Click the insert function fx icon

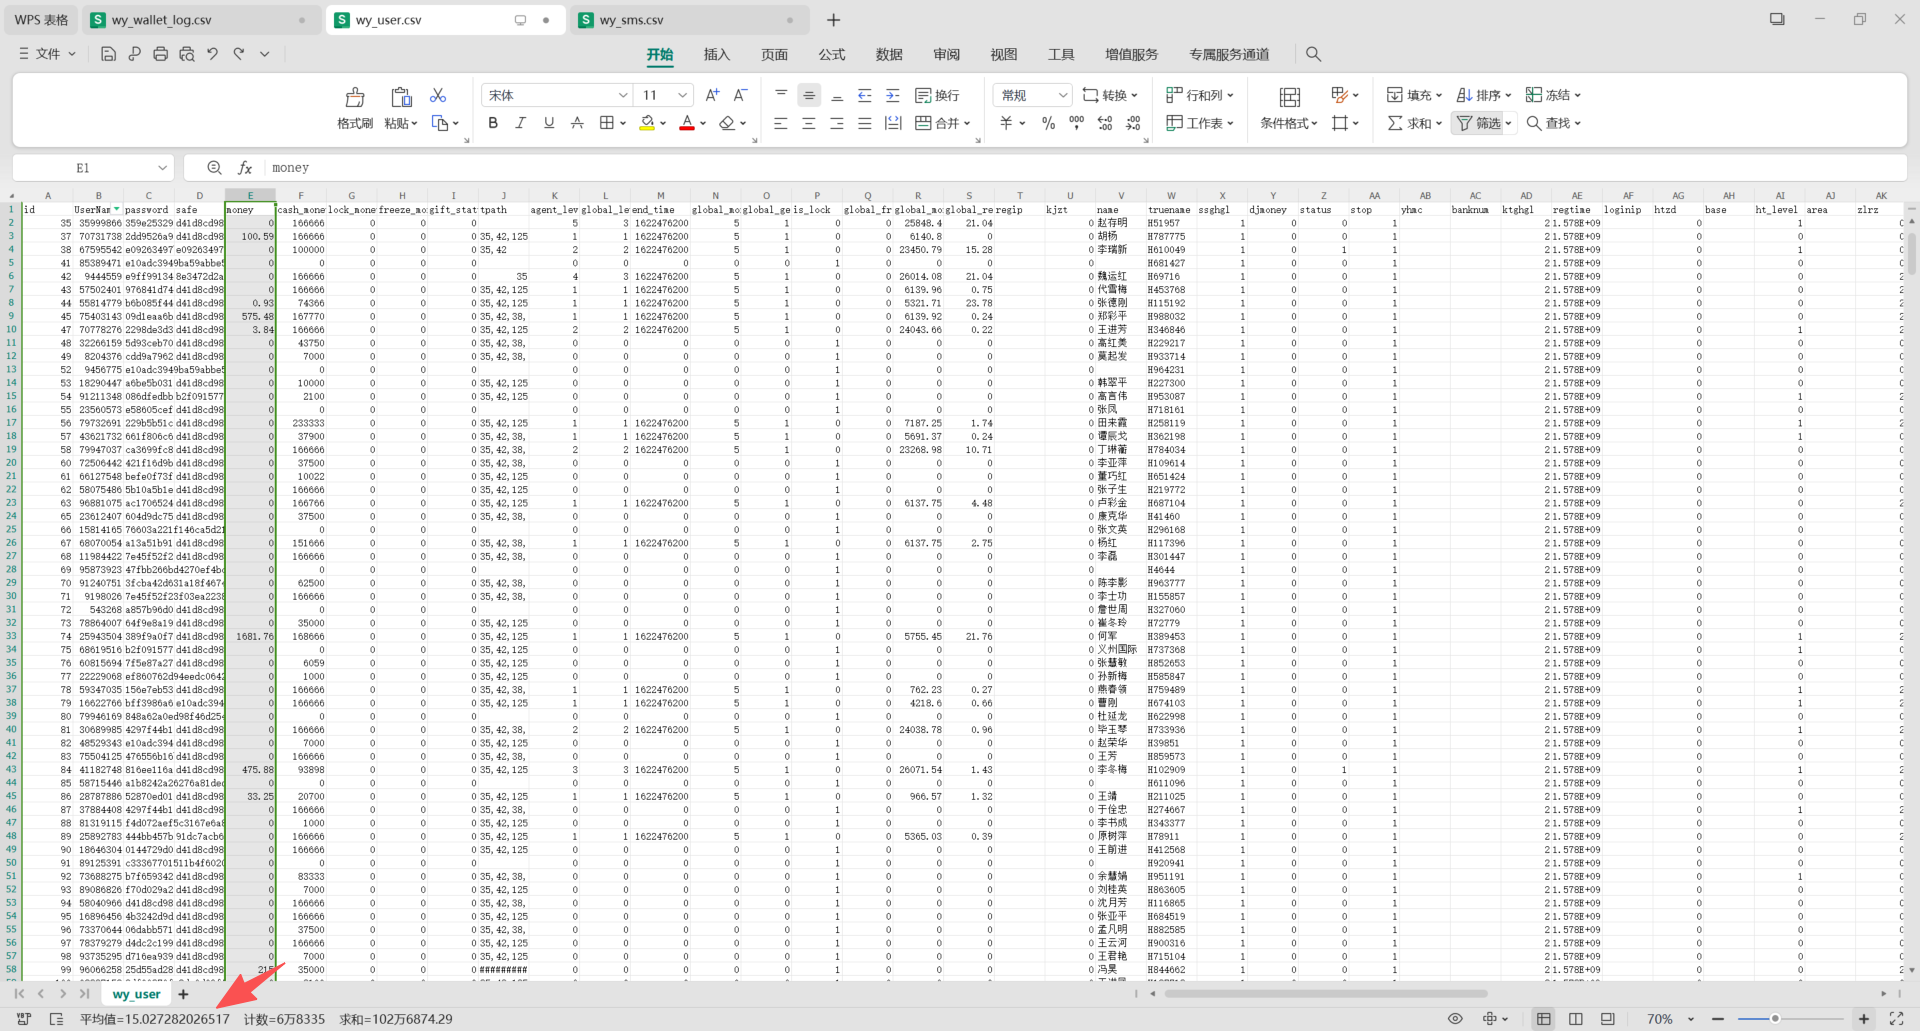point(245,168)
